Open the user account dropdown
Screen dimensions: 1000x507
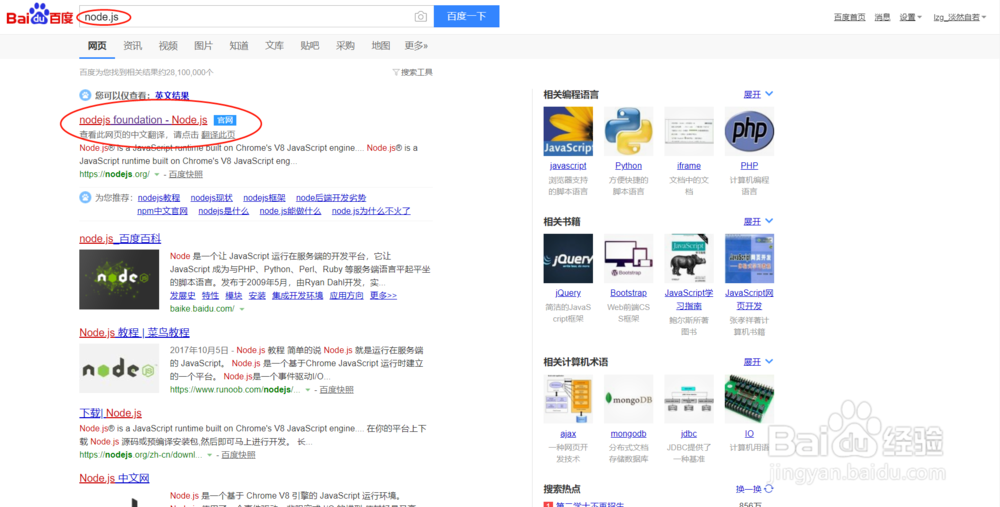[x=960, y=17]
